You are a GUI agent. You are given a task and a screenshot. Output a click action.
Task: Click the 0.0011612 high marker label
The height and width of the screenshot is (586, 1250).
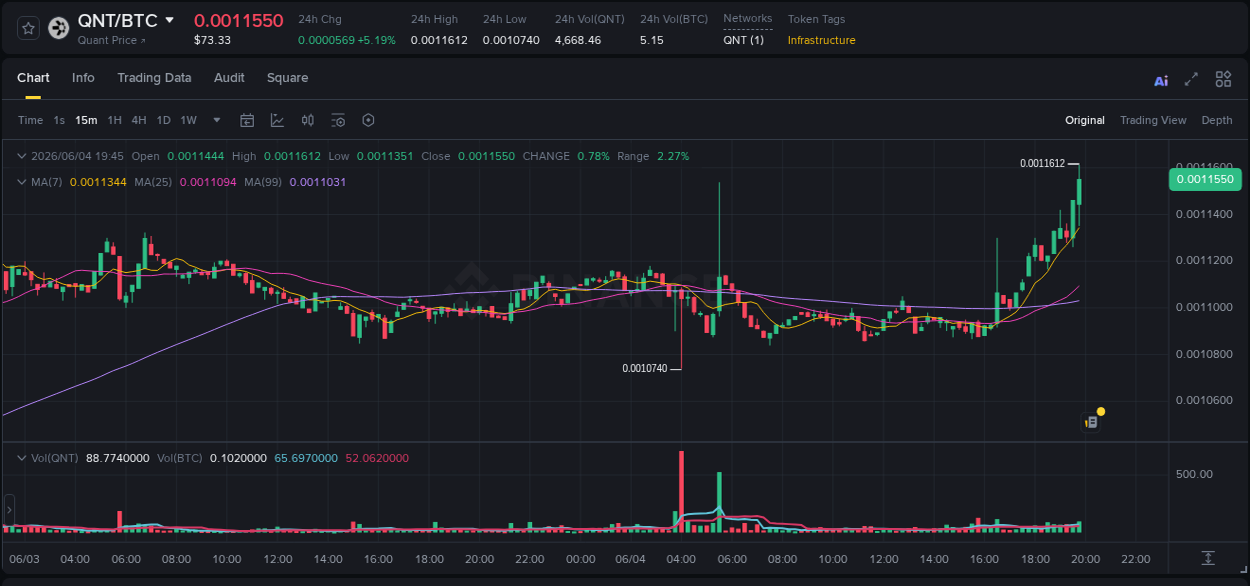coord(1042,163)
